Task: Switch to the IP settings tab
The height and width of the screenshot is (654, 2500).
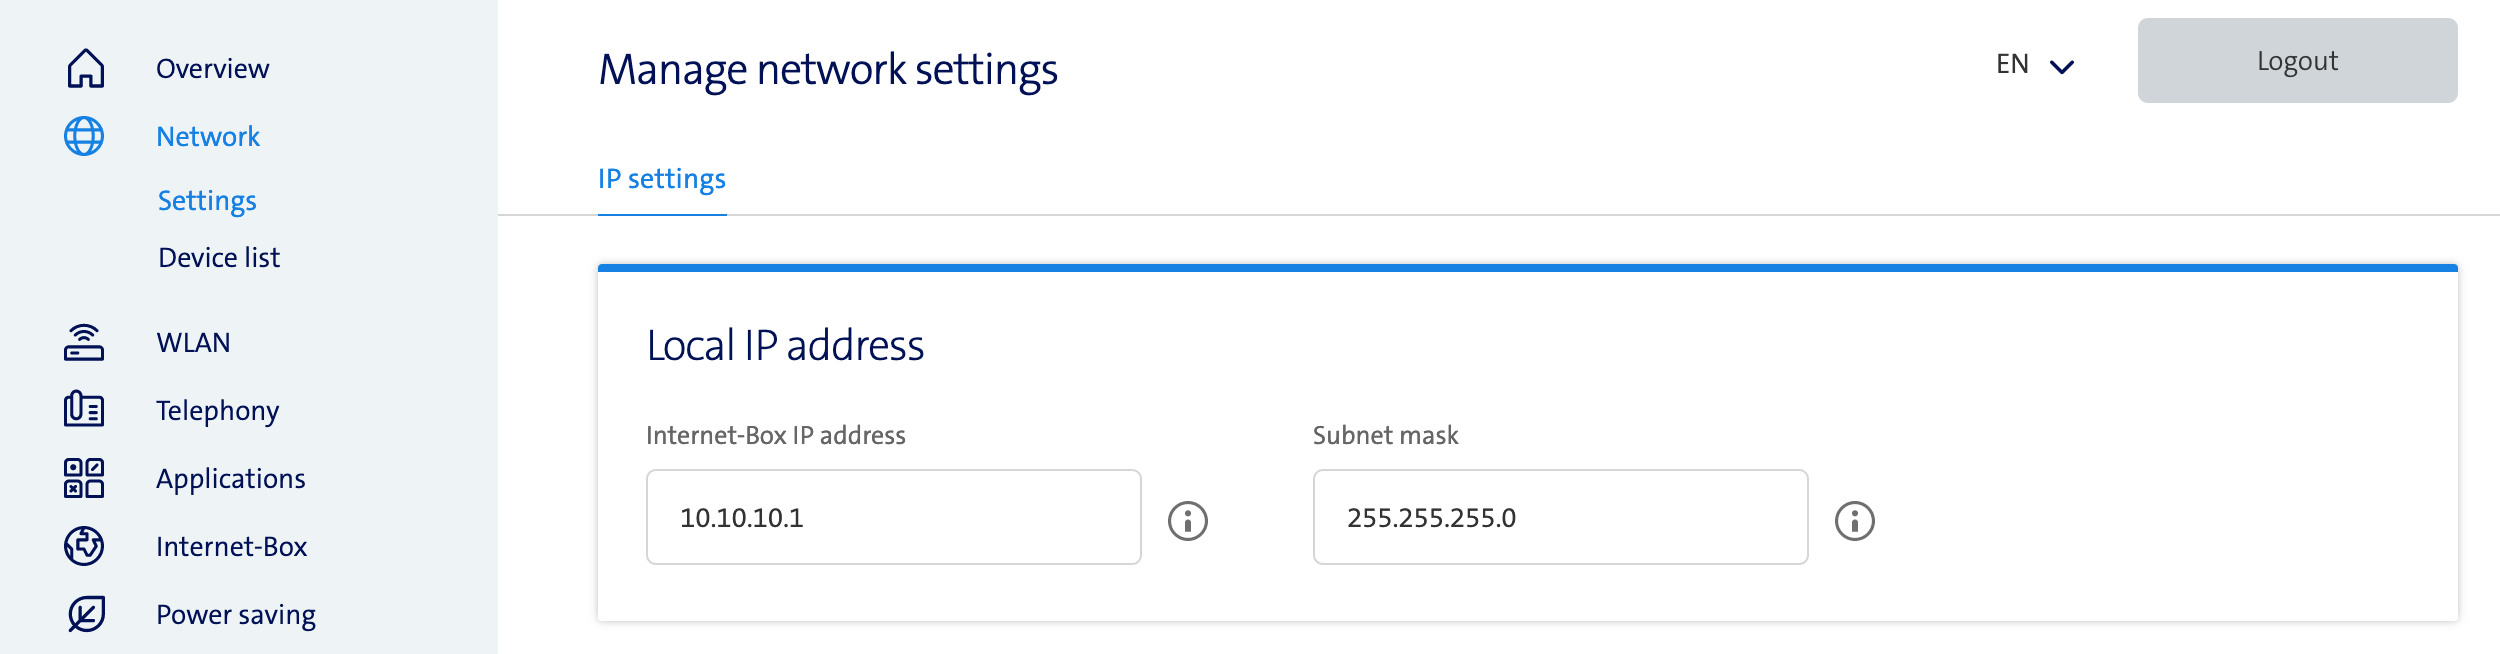Action: [662, 179]
